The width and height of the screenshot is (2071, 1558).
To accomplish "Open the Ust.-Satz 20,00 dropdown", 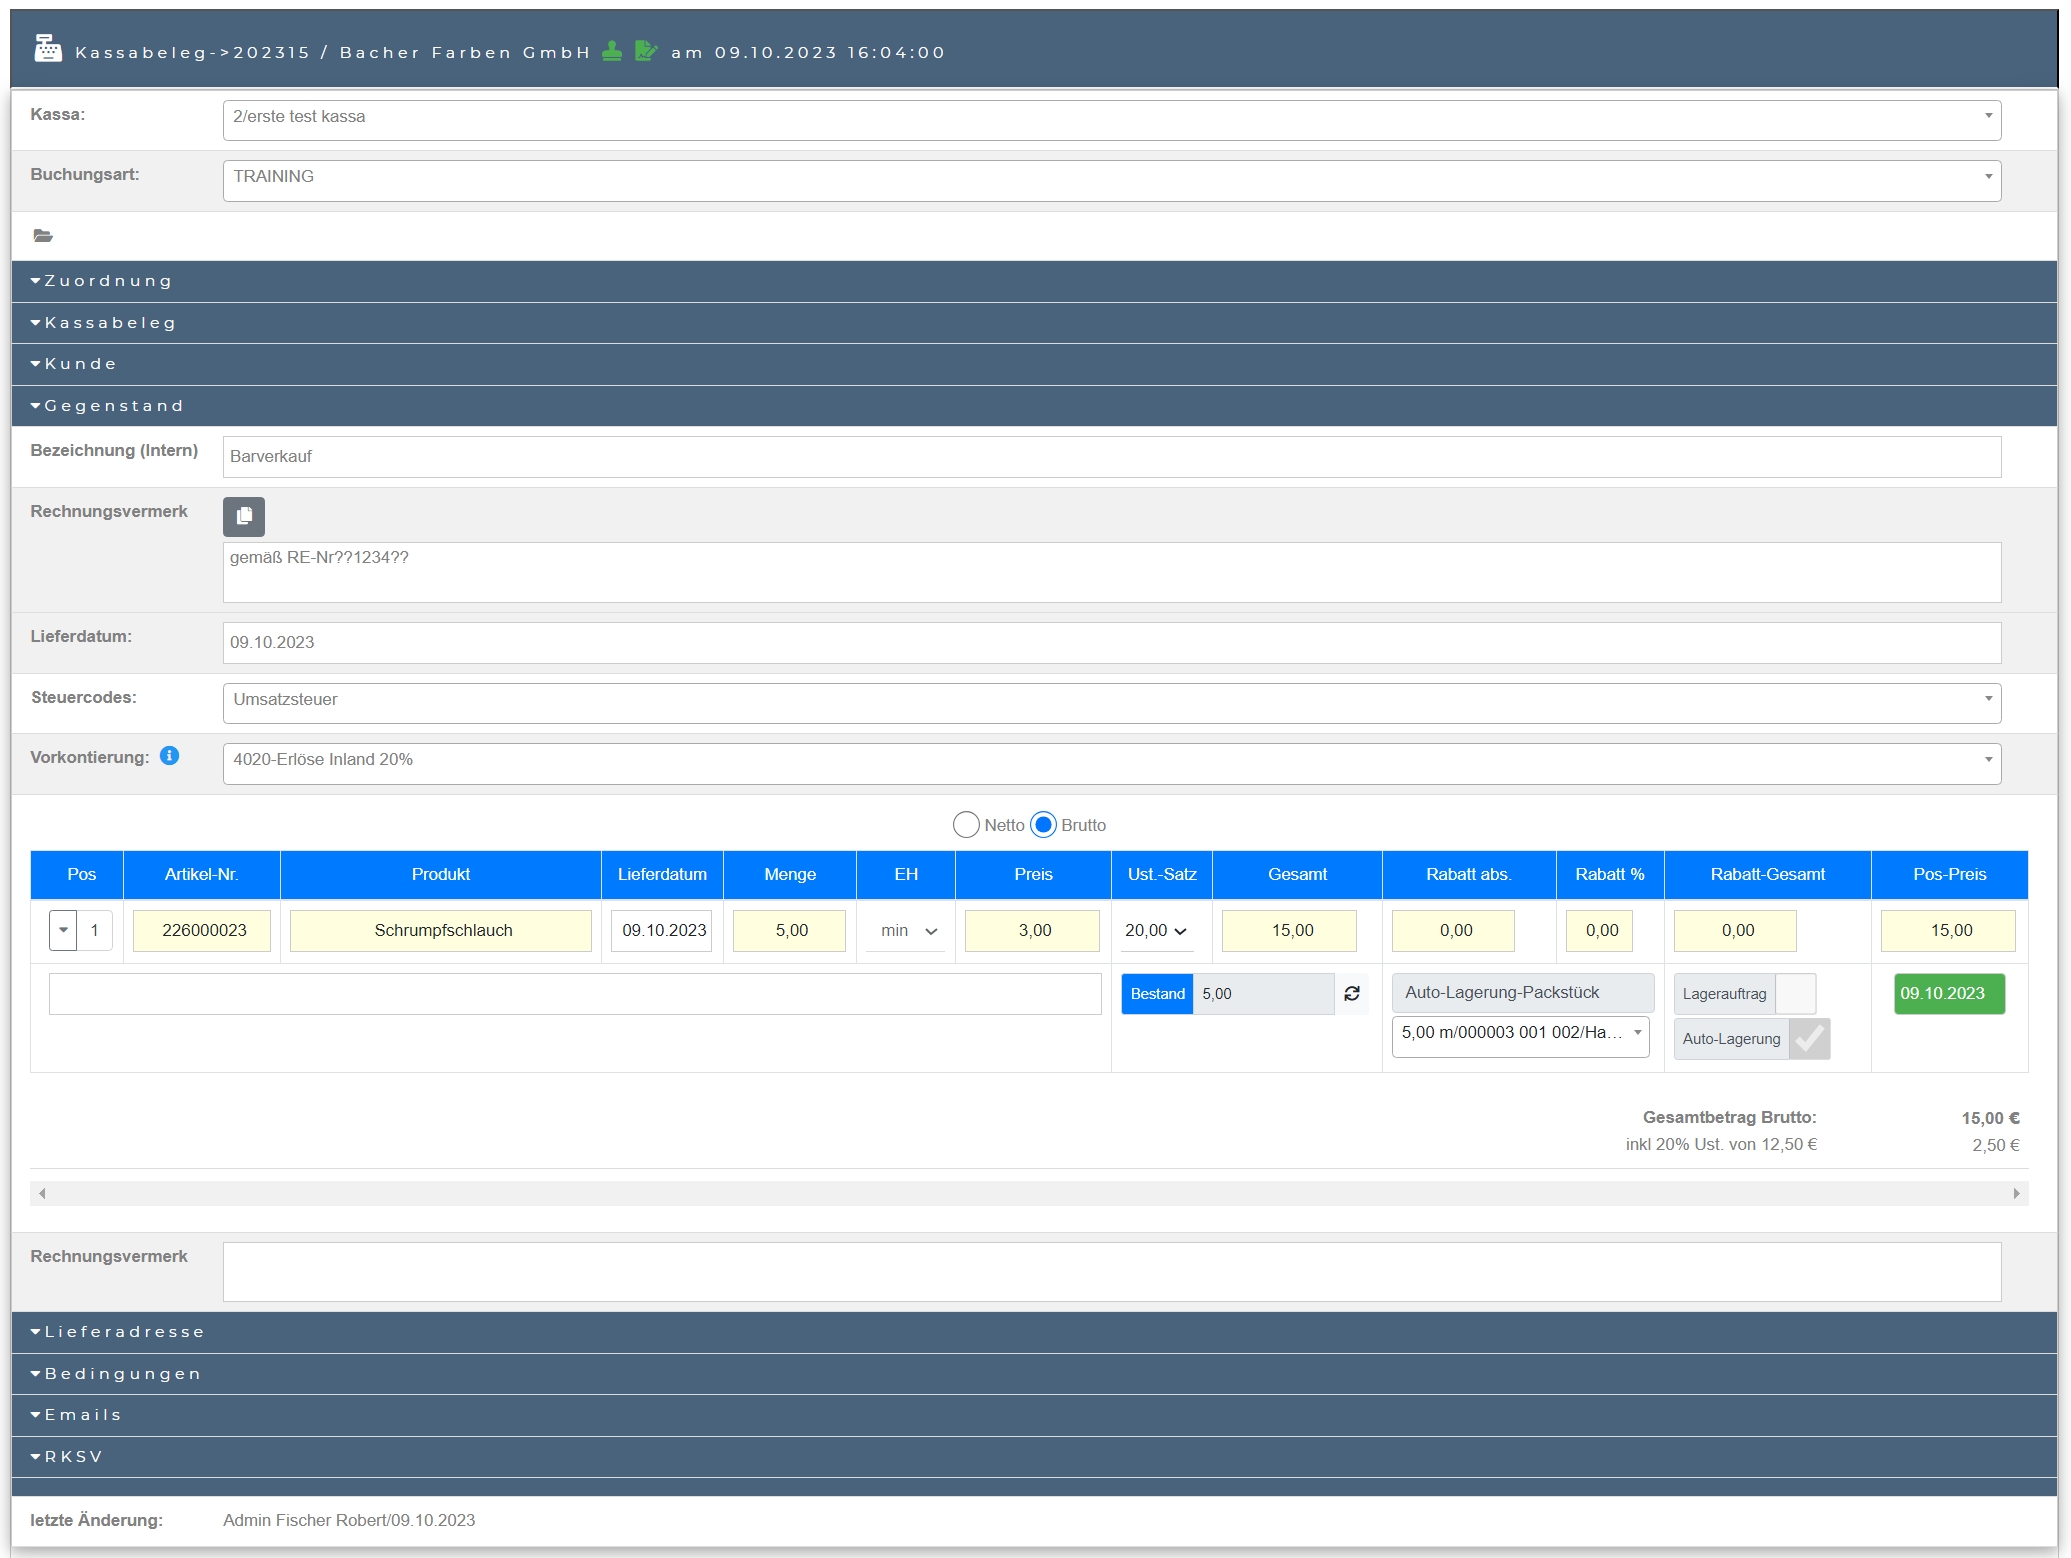I will click(1156, 931).
